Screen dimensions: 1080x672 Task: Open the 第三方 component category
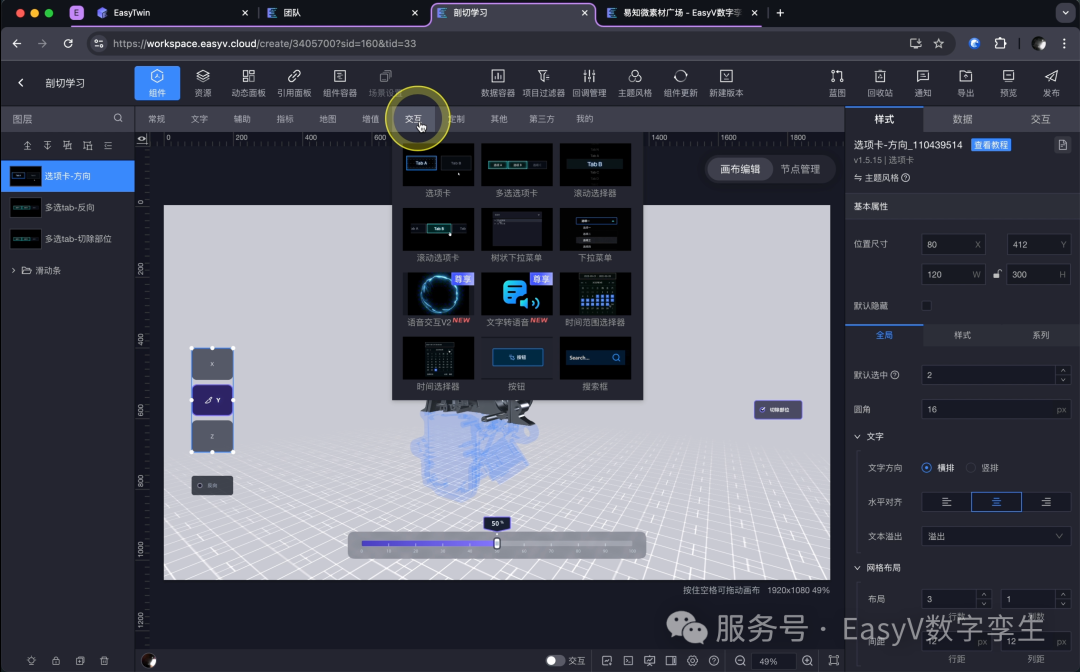tap(541, 119)
